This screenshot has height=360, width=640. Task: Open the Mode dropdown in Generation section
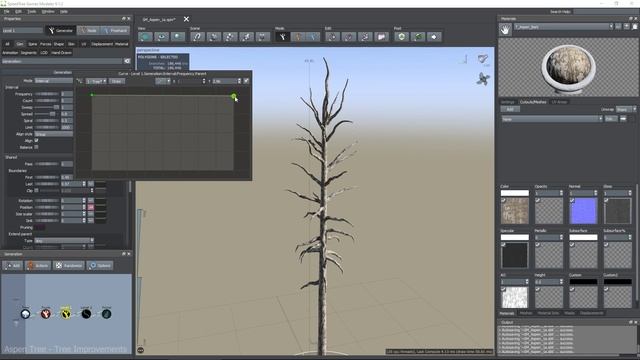click(x=53, y=81)
